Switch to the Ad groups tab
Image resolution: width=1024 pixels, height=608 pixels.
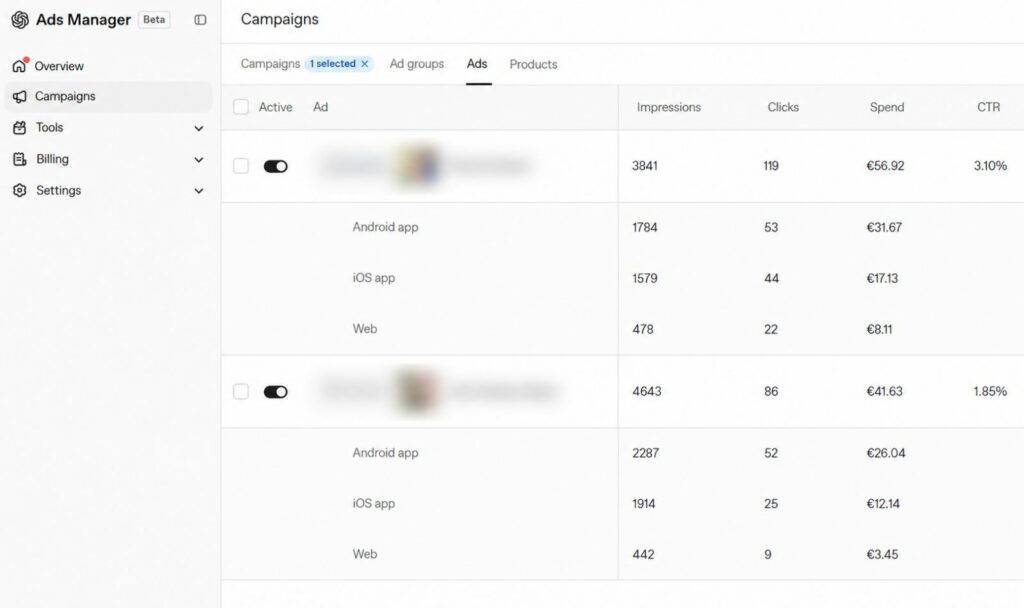[417, 64]
